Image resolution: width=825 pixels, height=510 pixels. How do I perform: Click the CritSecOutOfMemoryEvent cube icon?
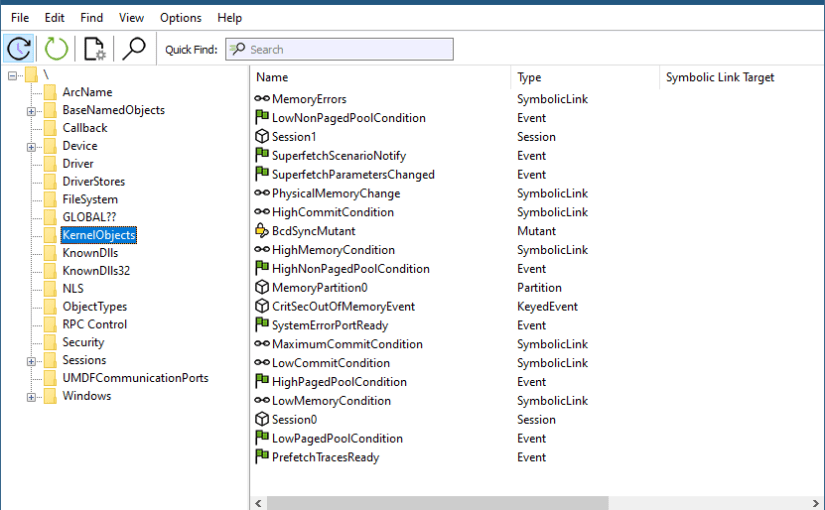(x=262, y=306)
